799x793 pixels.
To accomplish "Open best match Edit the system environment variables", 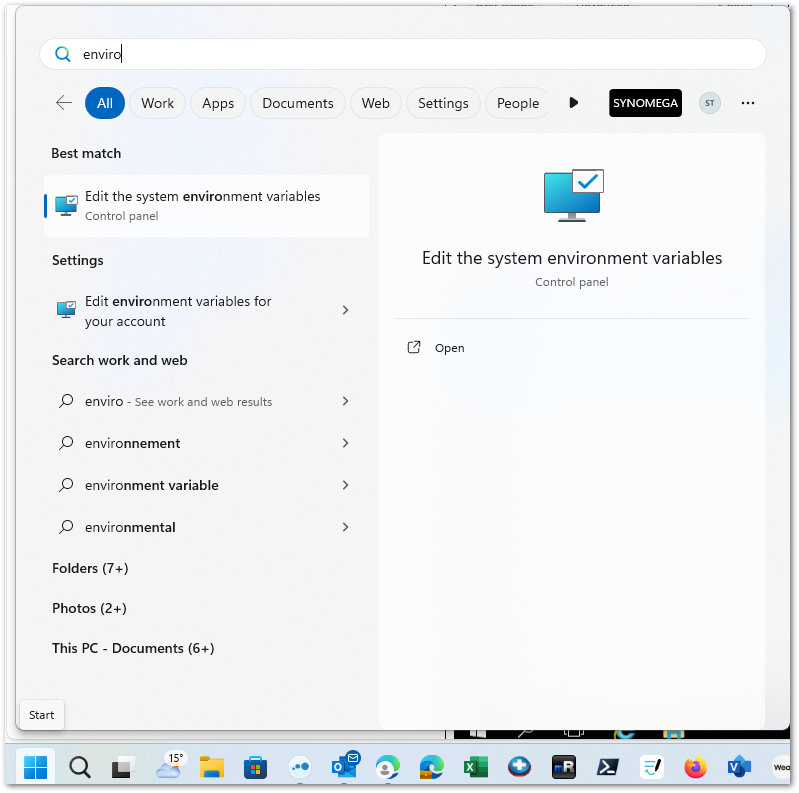I will [206, 206].
